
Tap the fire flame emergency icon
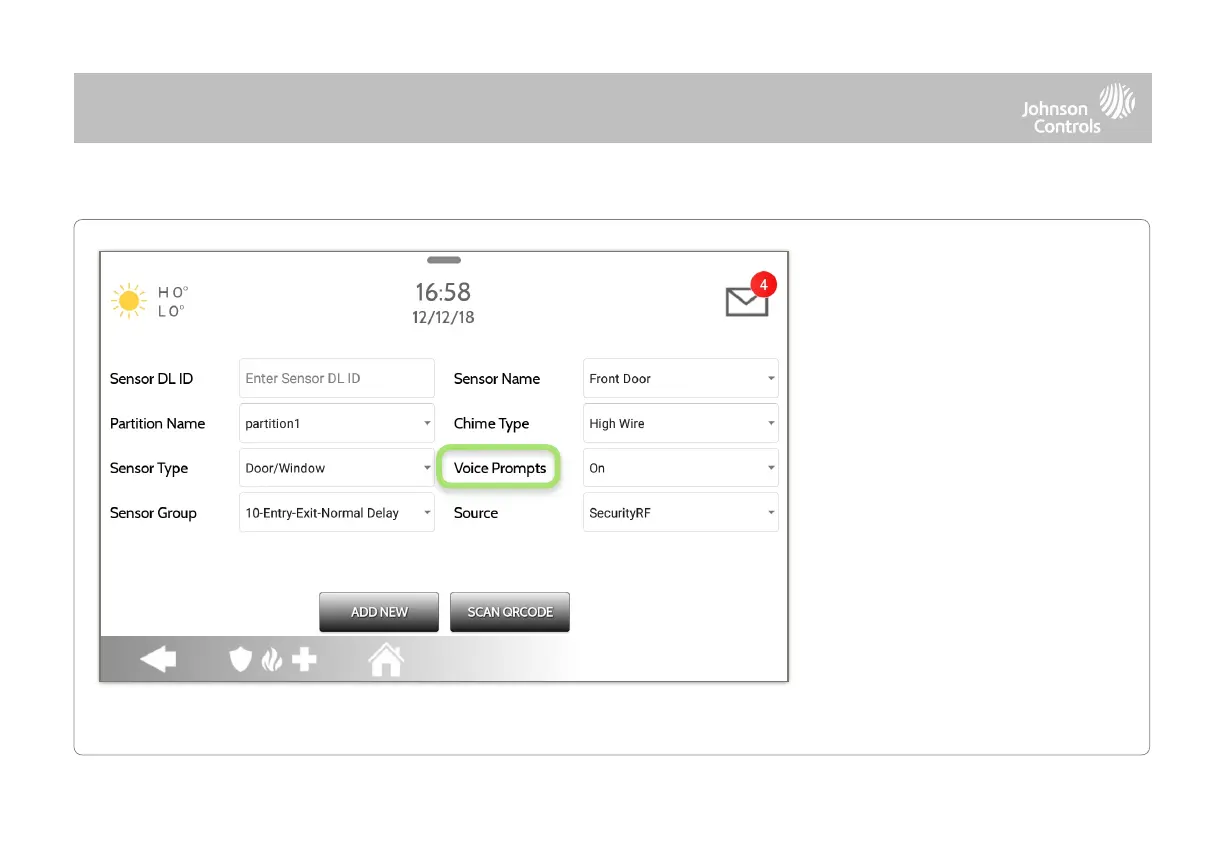271,660
